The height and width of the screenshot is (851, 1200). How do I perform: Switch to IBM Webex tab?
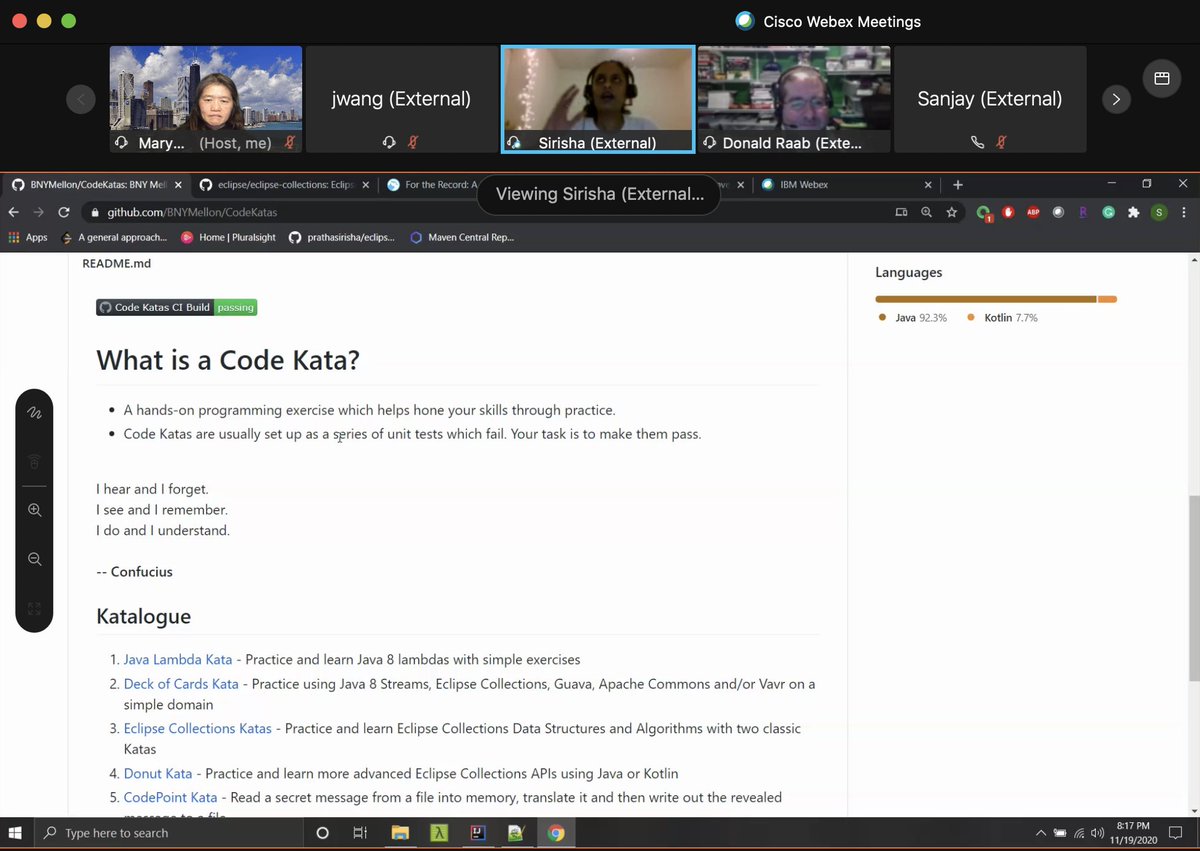click(847, 185)
